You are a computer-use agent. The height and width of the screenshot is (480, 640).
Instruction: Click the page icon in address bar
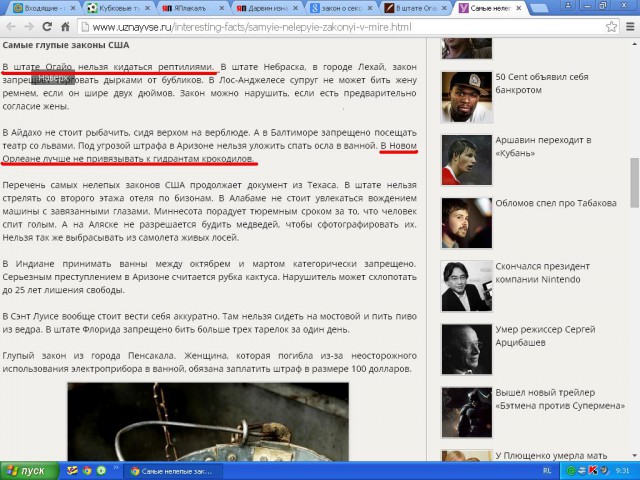pos(85,27)
